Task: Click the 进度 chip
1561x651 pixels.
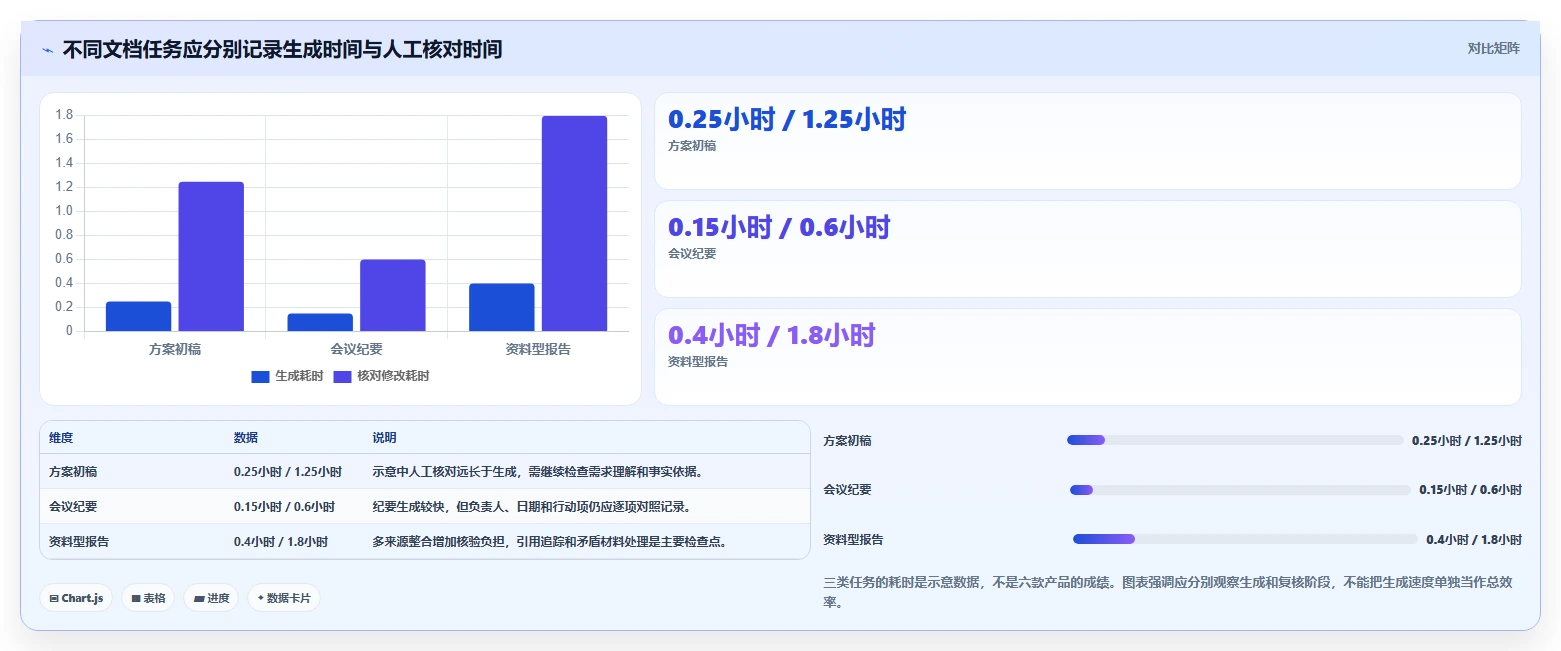Action: 211,598
